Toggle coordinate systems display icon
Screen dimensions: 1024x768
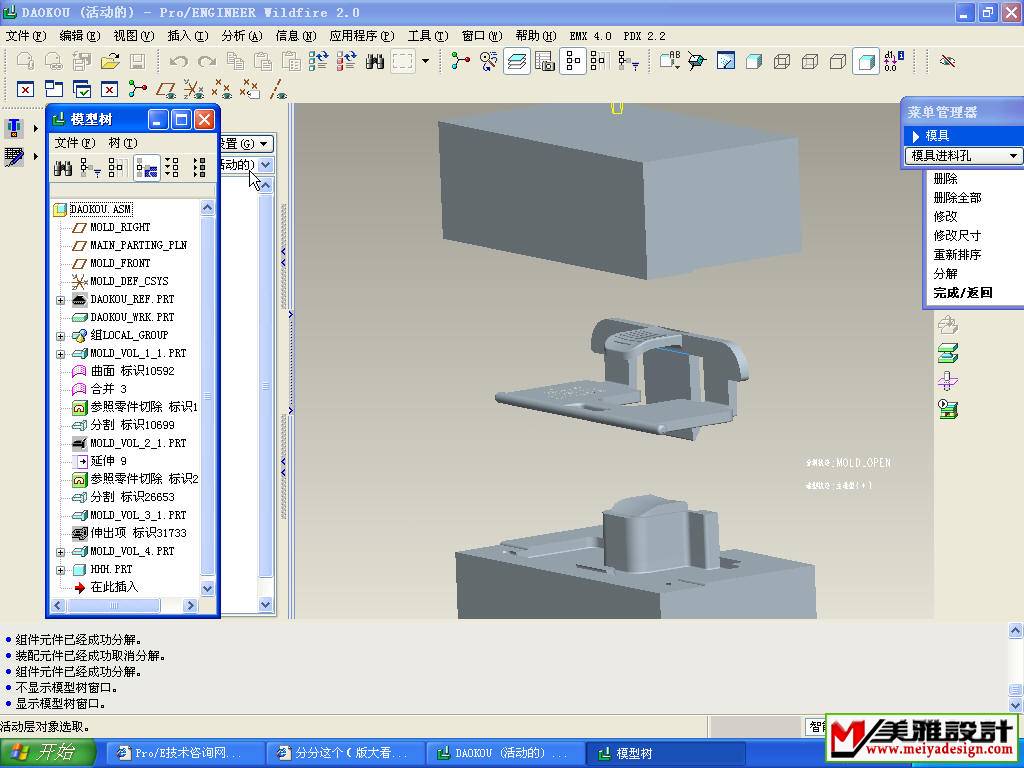(194, 89)
